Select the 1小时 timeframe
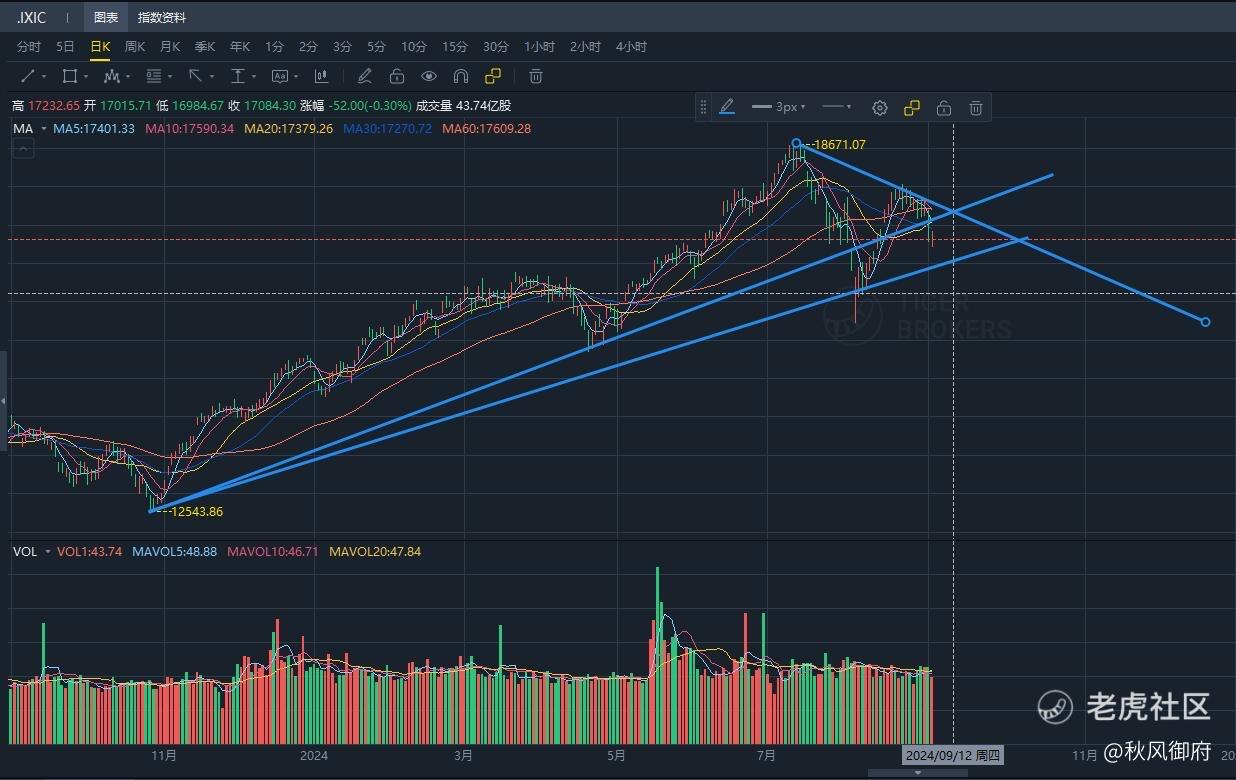Screen dimensions: 1236x780 (x=540, y=47)
